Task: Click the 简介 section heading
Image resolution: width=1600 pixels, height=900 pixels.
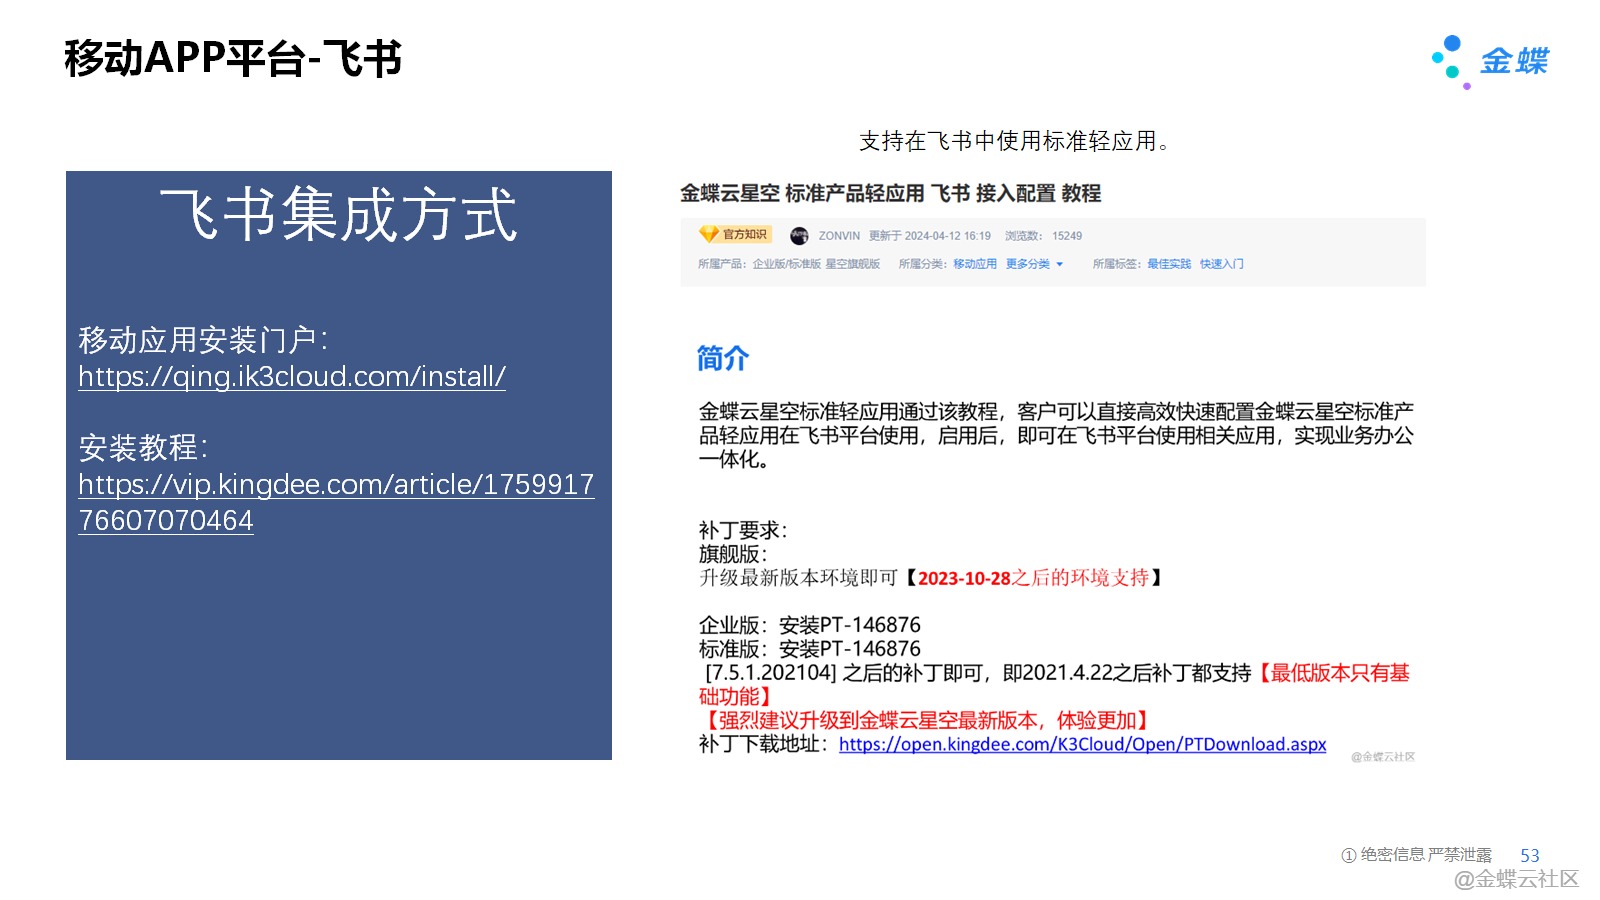Action: pos(722,358)
